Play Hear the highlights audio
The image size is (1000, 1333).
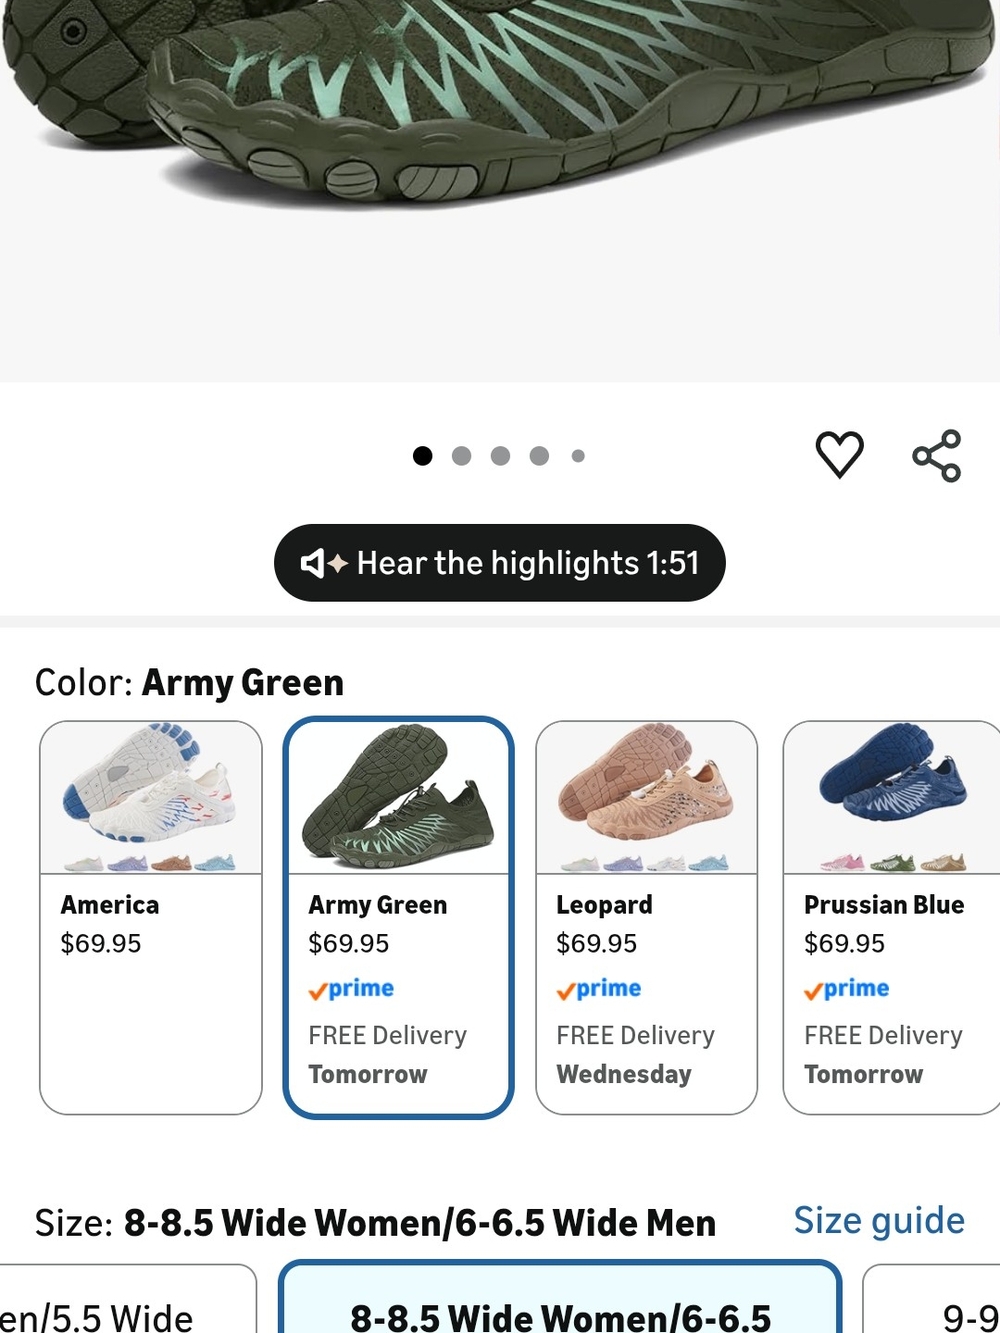(500, 563)
